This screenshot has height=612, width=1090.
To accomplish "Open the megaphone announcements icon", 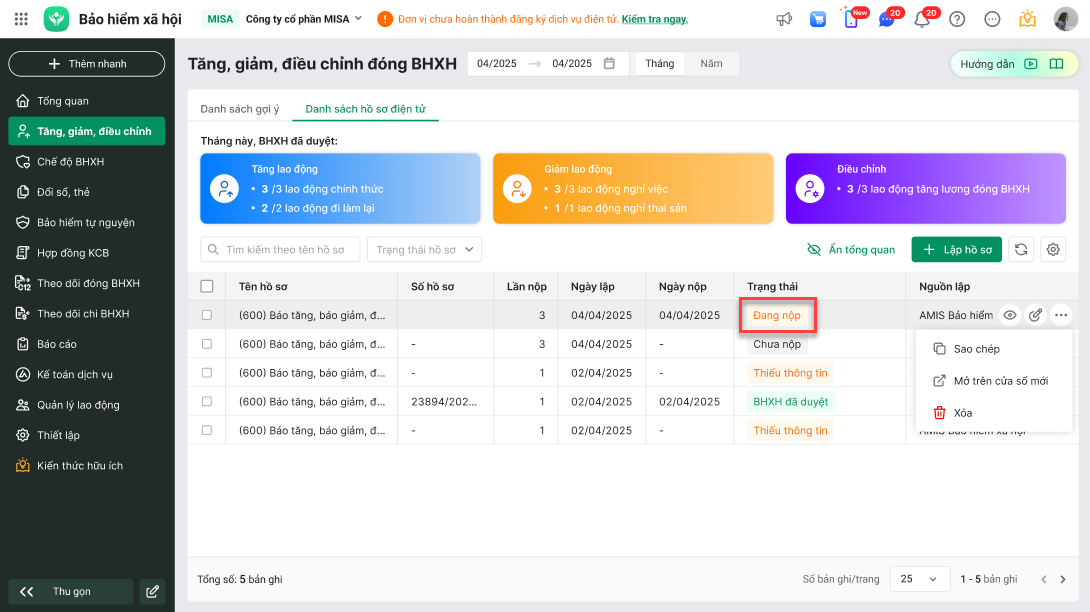I will click(784, 19).
